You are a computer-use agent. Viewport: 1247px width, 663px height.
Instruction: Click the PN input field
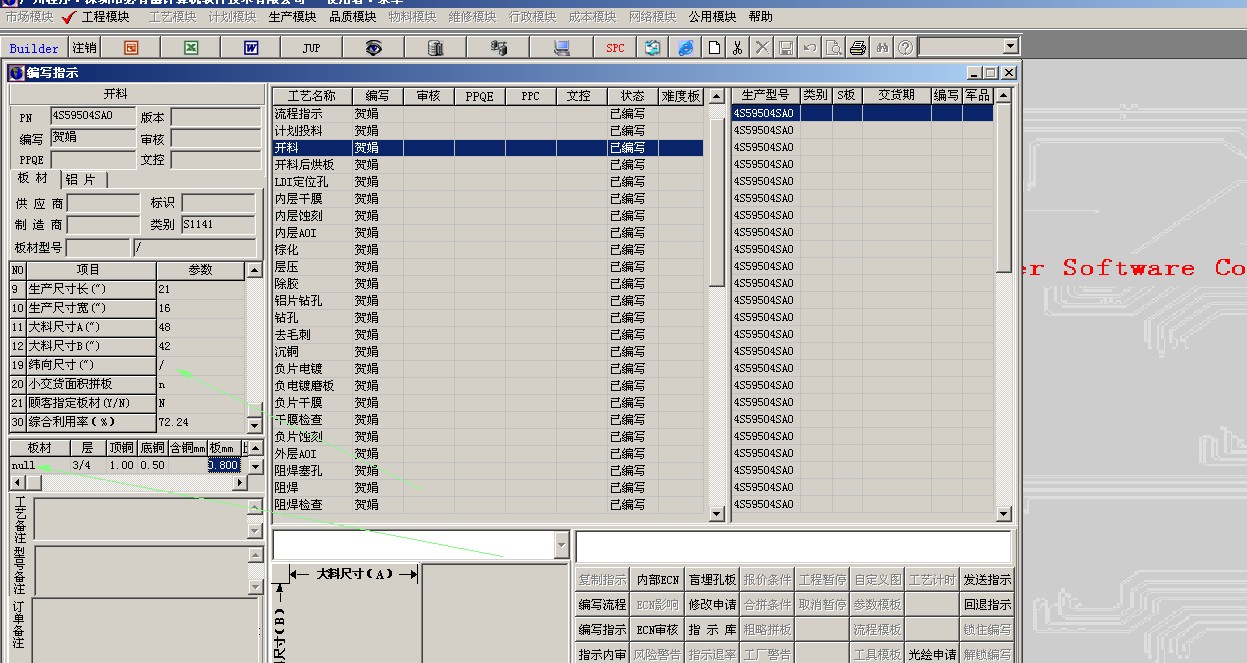93,116
